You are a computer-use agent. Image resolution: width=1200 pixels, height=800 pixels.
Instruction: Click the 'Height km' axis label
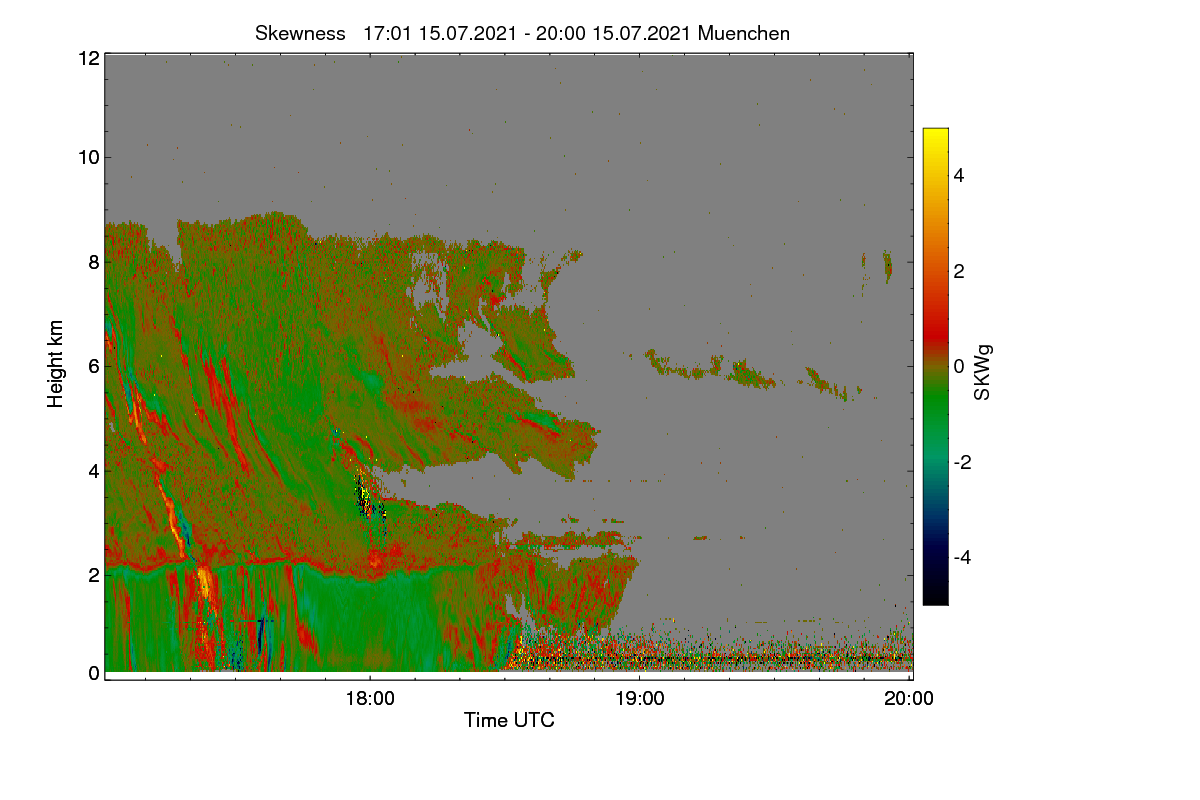[x=56, y=364]
